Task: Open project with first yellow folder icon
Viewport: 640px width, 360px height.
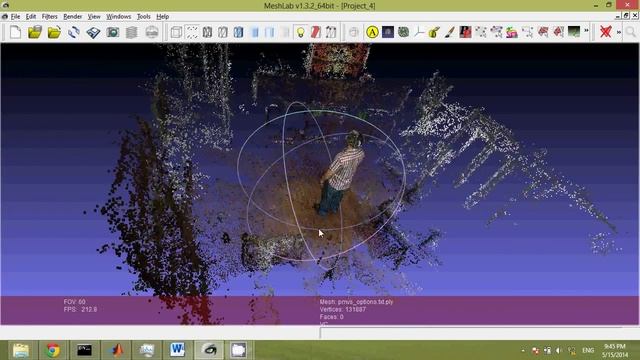Action: (35, 32)
